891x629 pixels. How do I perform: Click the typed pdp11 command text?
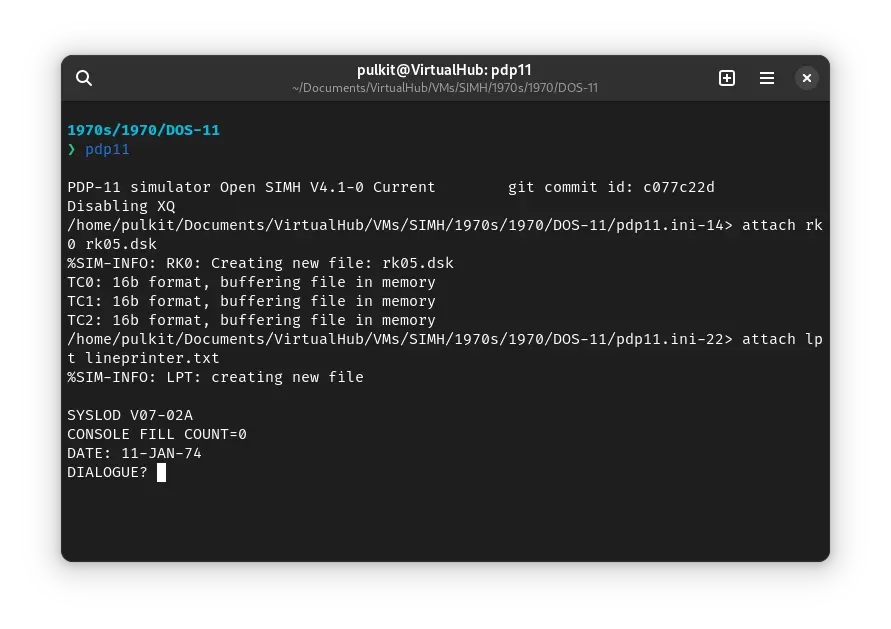[x=107, y=150]
